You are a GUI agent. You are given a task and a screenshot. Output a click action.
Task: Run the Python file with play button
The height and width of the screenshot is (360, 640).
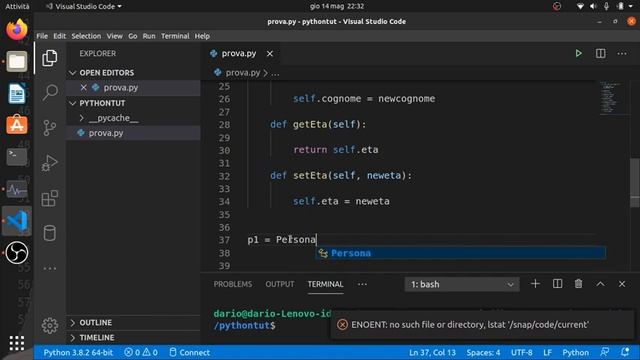click(578, 53)
